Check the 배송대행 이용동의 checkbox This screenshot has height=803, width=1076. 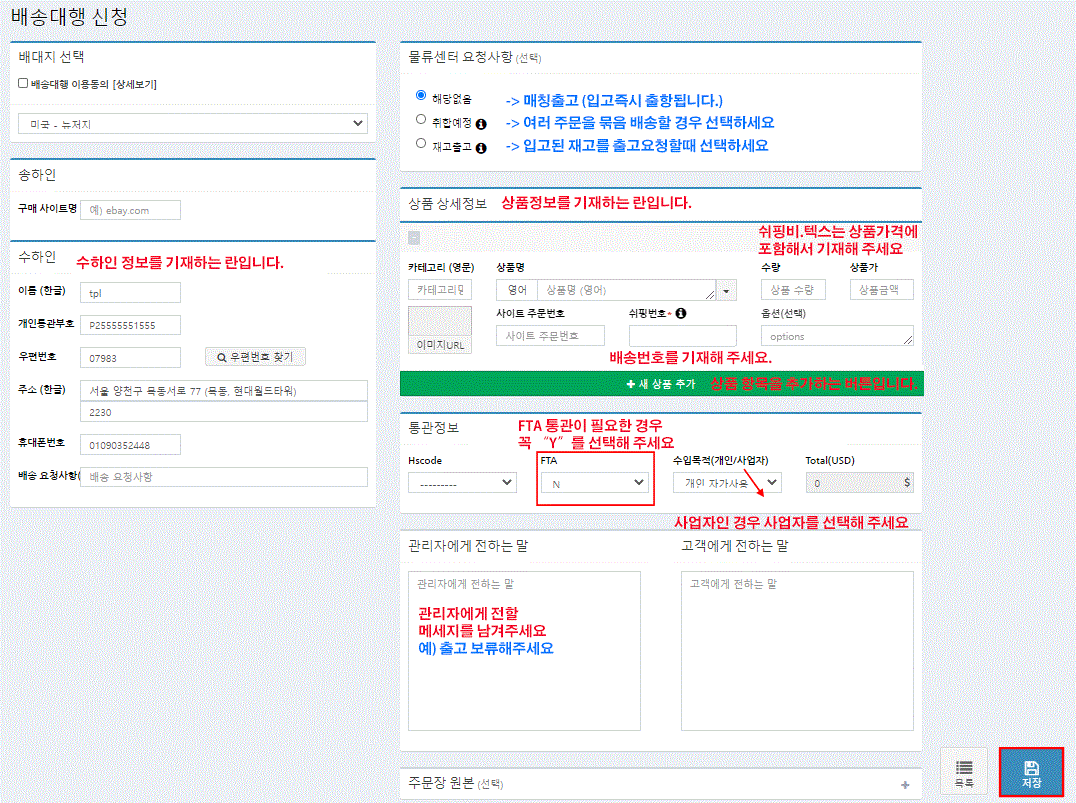click(23, 84)
